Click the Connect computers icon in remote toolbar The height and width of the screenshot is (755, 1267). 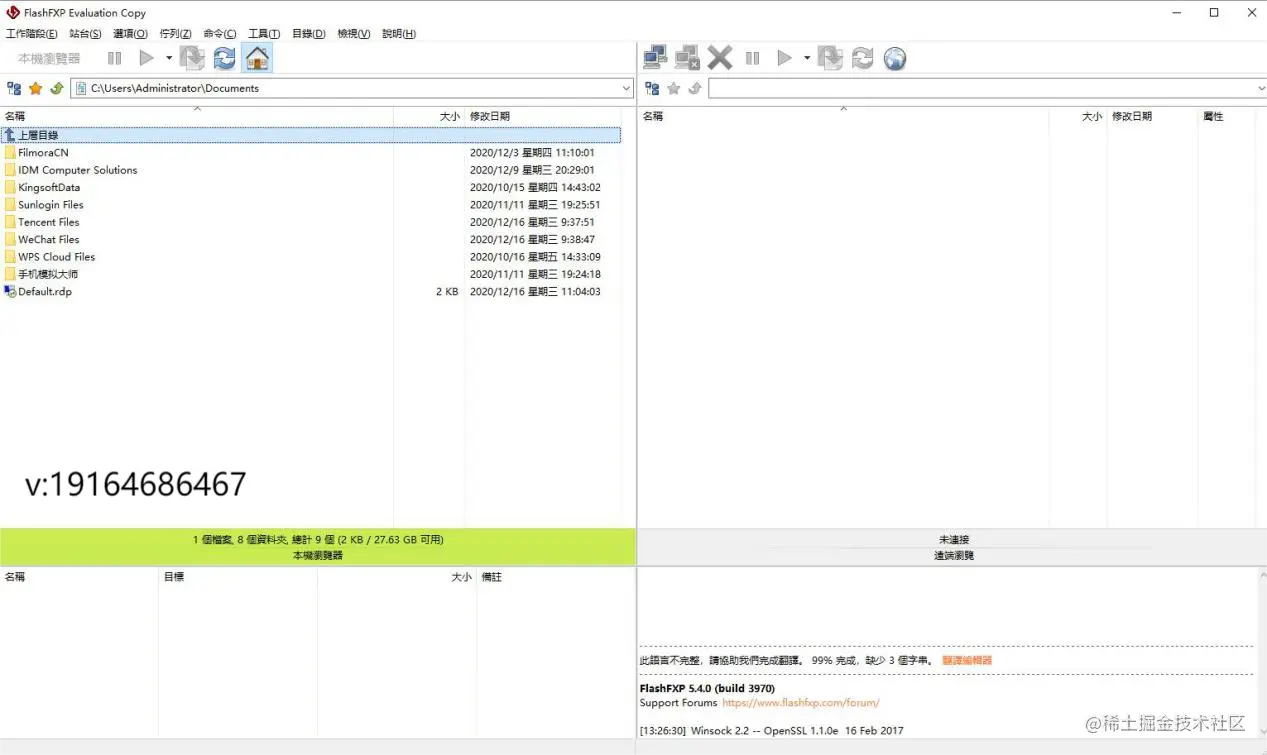tap(655, 58)
